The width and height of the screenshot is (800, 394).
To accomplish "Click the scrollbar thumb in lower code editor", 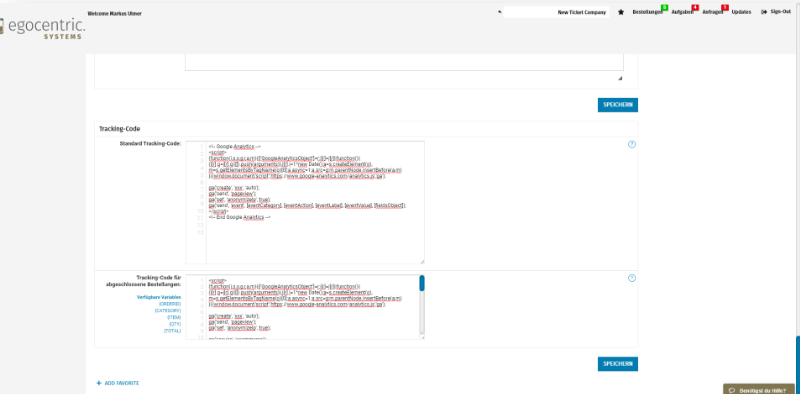I will (422, 283).
